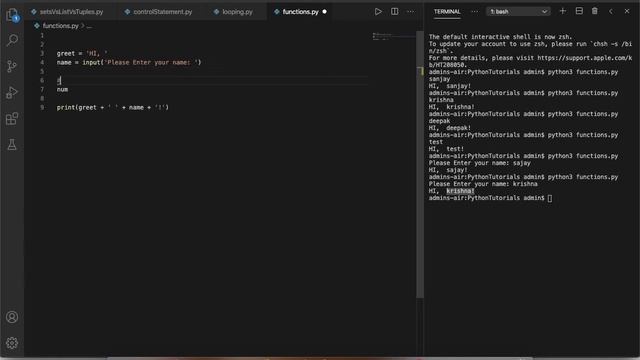Open breadcrumb ellipsis after functions.py

point(89,26)
